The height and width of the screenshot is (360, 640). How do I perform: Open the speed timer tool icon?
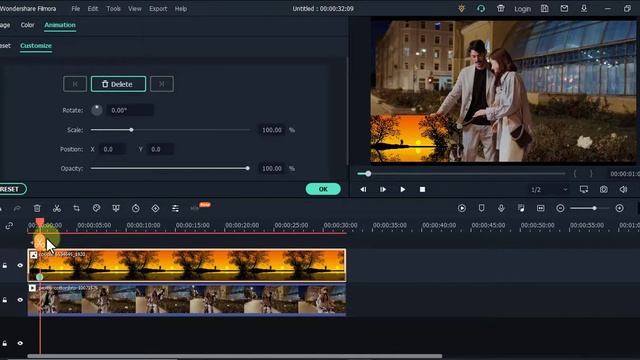[x=136, y=208]
